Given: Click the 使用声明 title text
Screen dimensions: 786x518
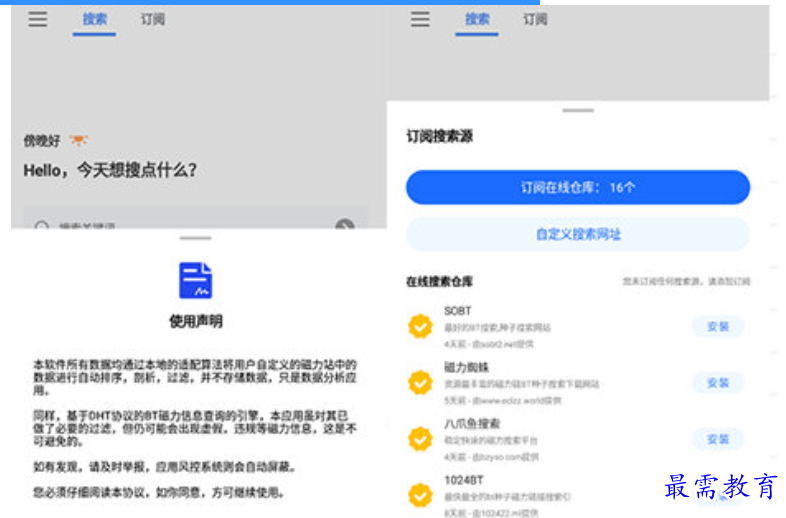Looking at the screenshot, I should (x=195, y=321).
